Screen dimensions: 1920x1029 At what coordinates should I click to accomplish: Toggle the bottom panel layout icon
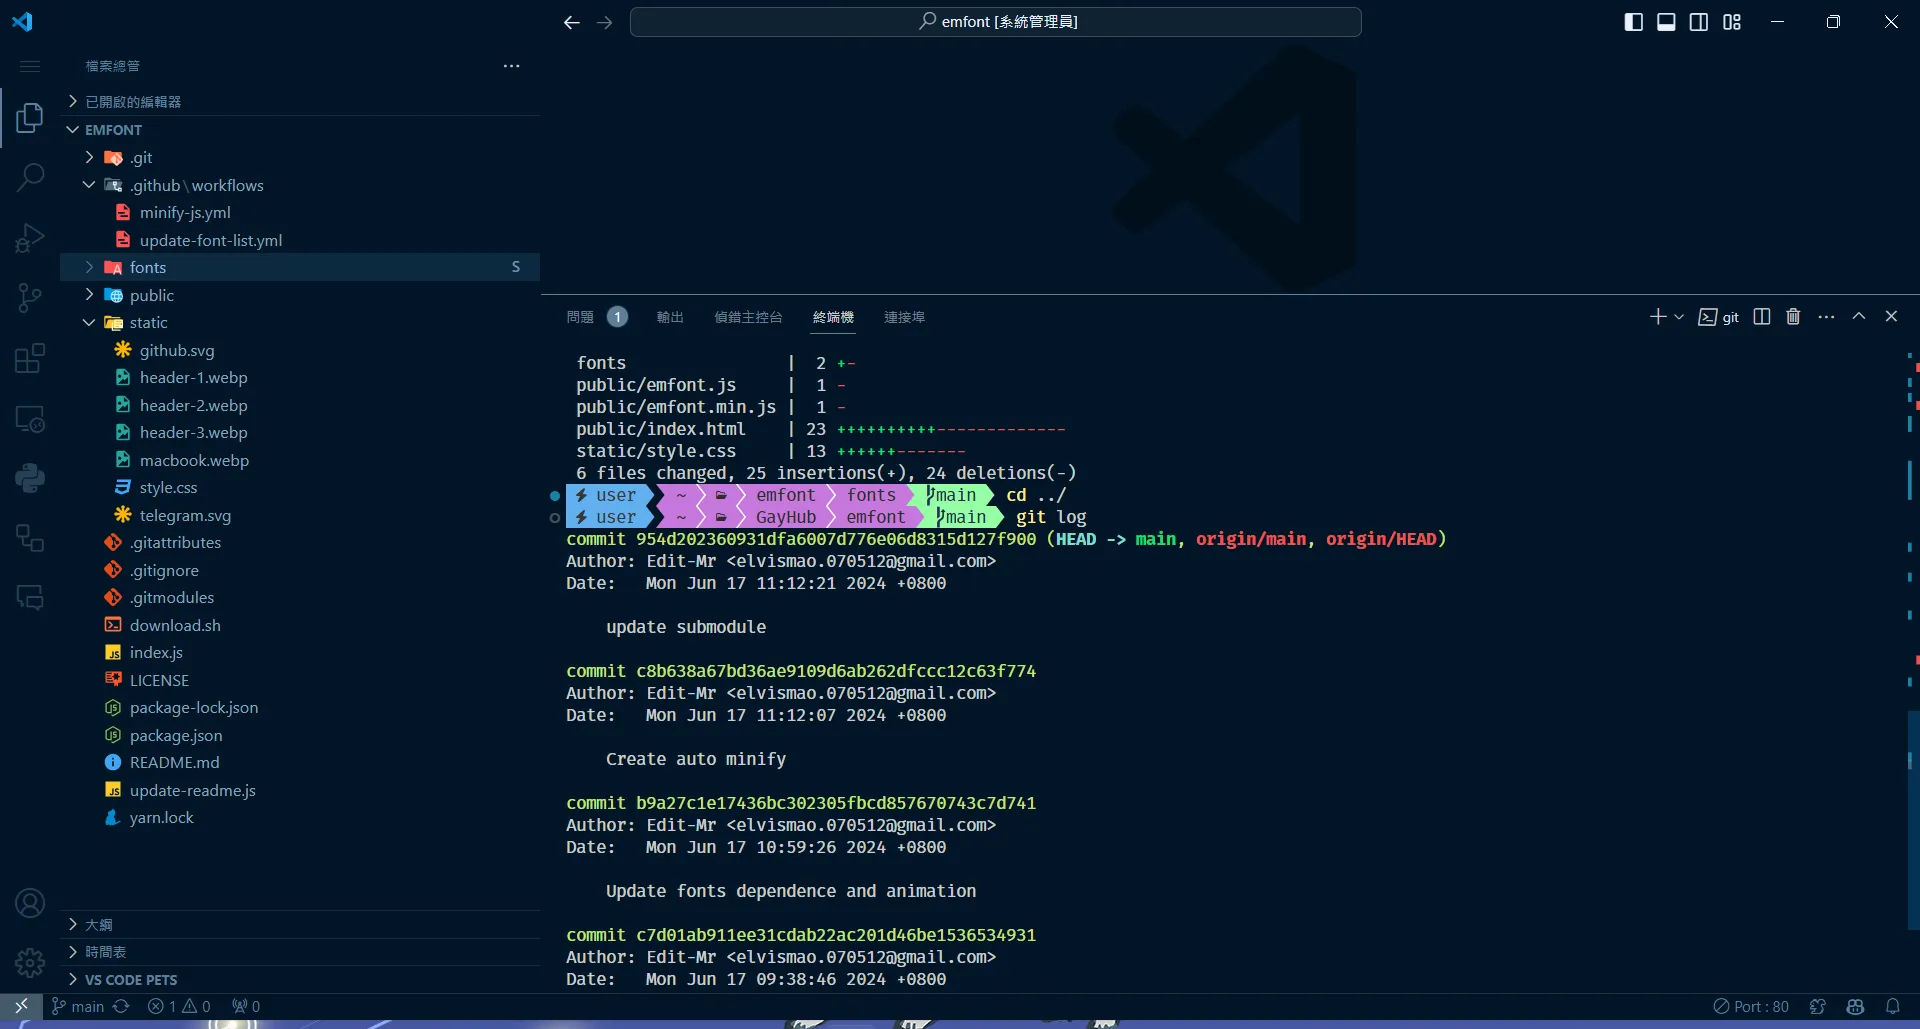(x=1666, y=22)
